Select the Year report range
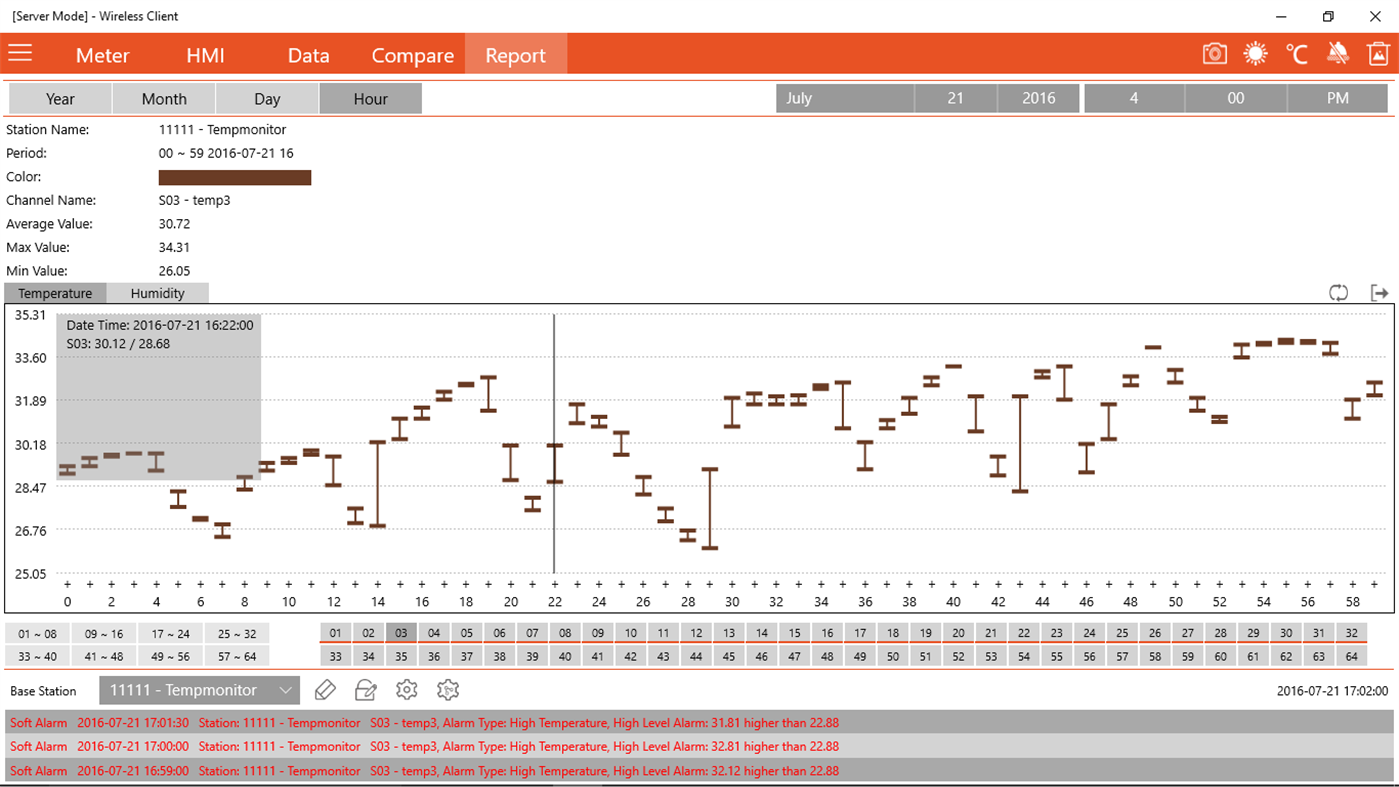Screen dimensions: 1399x787 coord(60,99)
